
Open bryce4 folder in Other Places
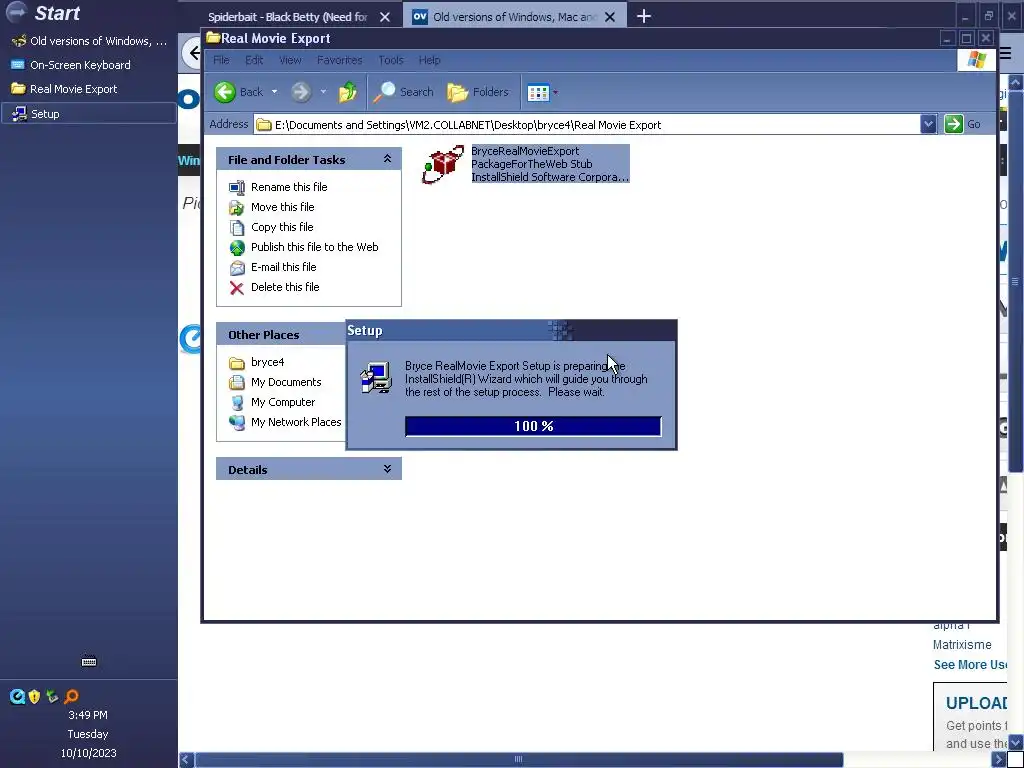pyautogui.click(x=267, y=362)
